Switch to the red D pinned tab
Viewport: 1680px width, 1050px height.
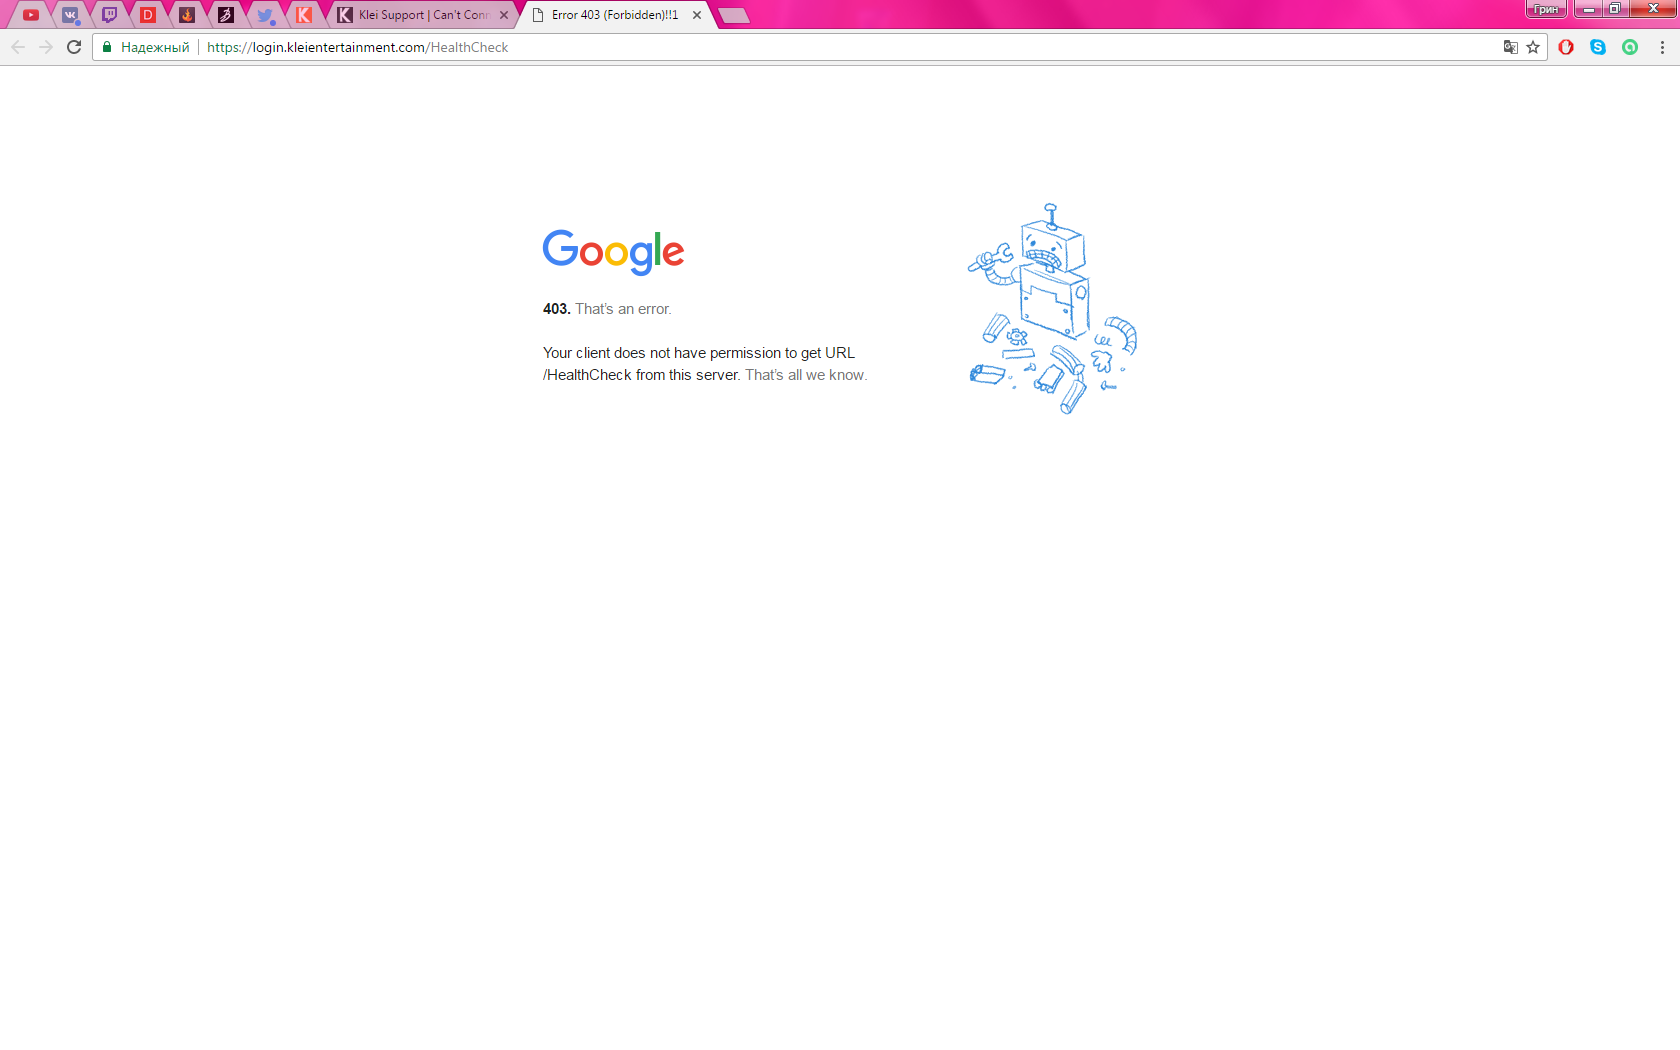[148, 15]
